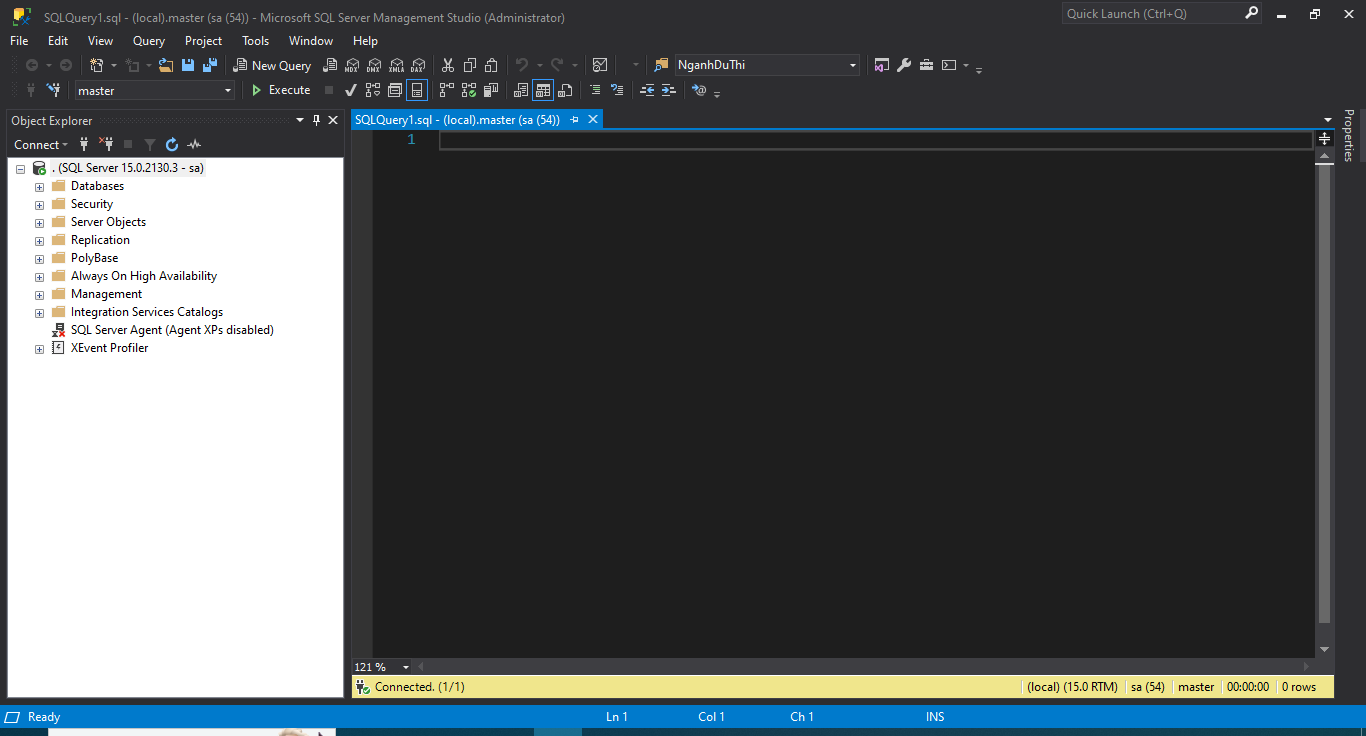
Task: Select SQL Server Agent item
Action: point(172,330)
